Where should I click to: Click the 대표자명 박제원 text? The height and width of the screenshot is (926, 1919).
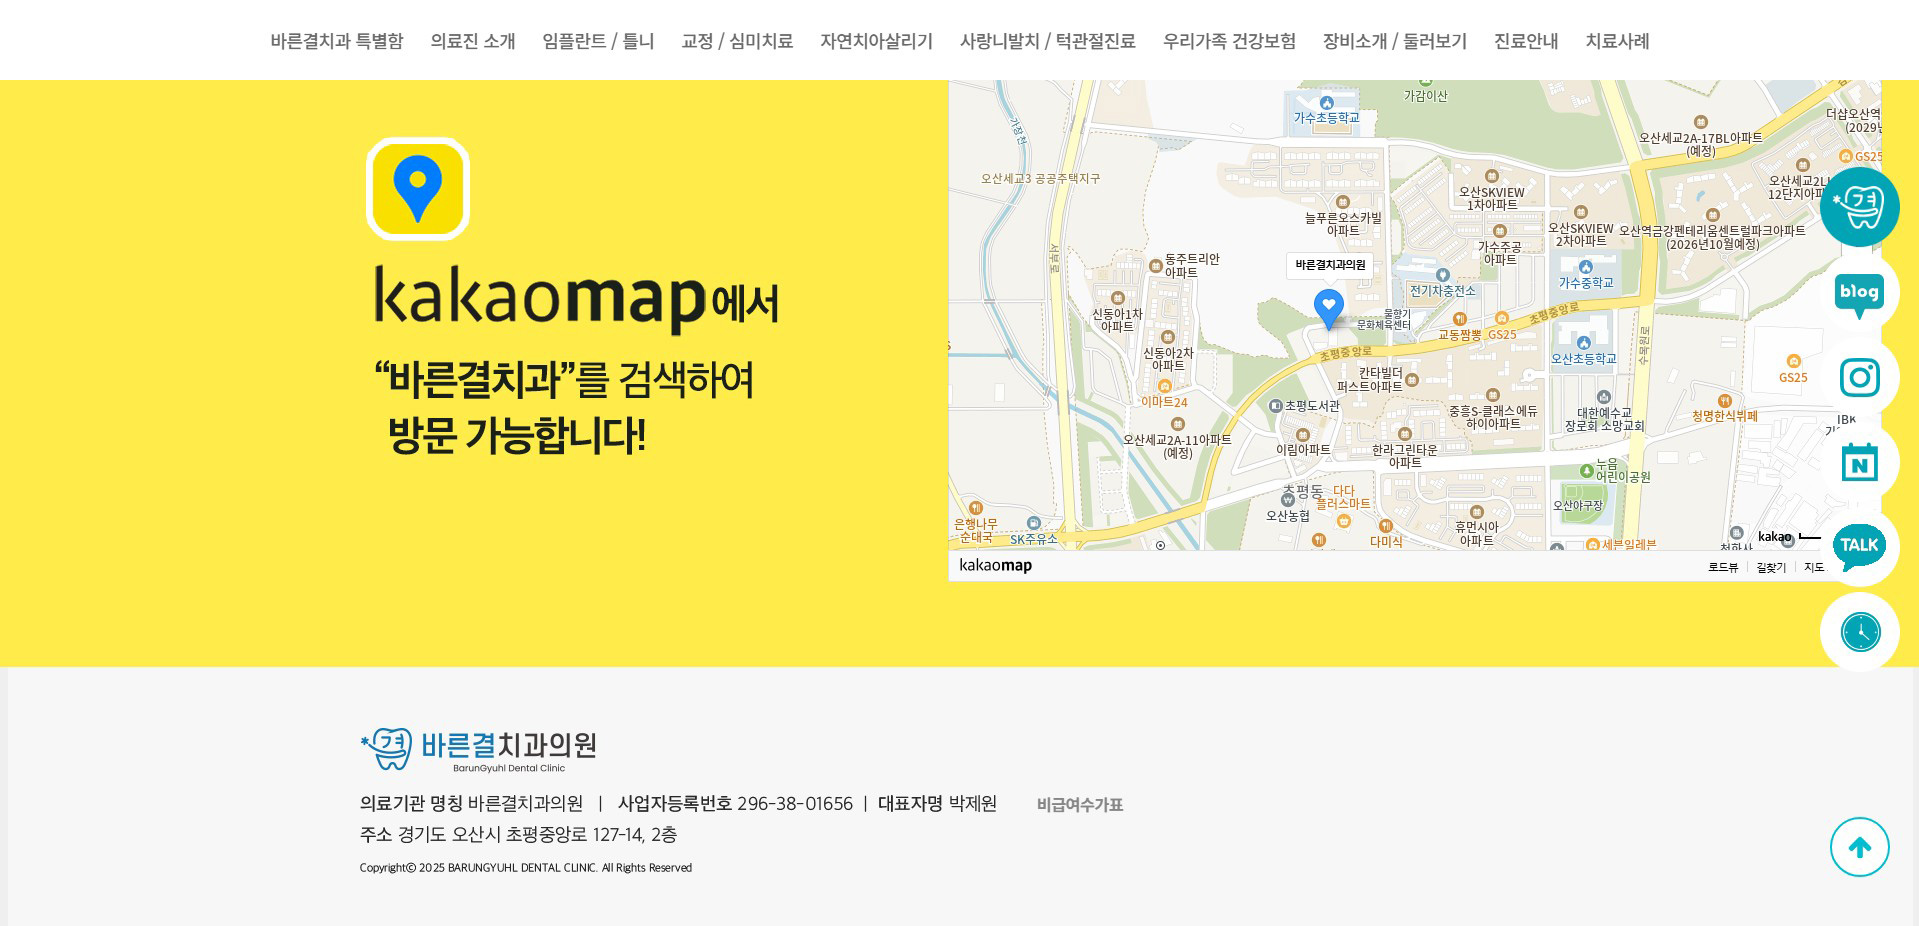click(937, 804)
